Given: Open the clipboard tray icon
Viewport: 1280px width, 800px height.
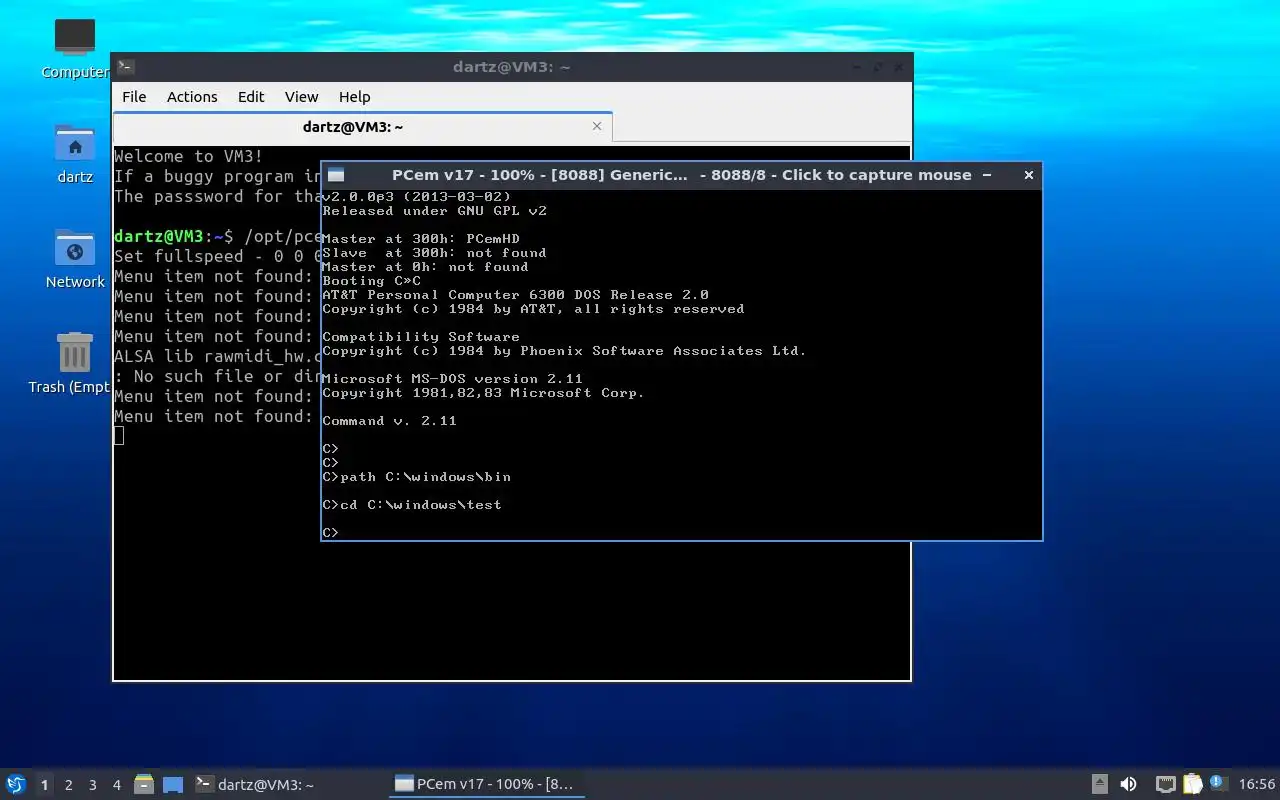Looking at the screenshot, I should click(1193, 784).
